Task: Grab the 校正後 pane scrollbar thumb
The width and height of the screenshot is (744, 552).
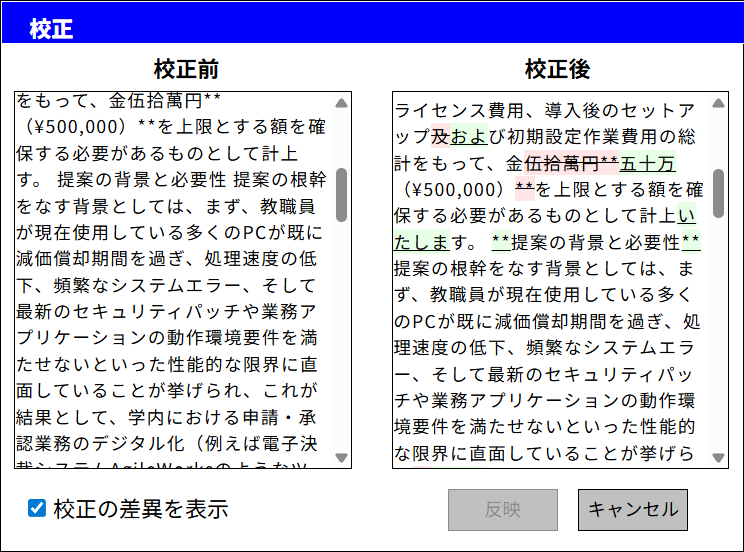Action: [x=717, y=193]
